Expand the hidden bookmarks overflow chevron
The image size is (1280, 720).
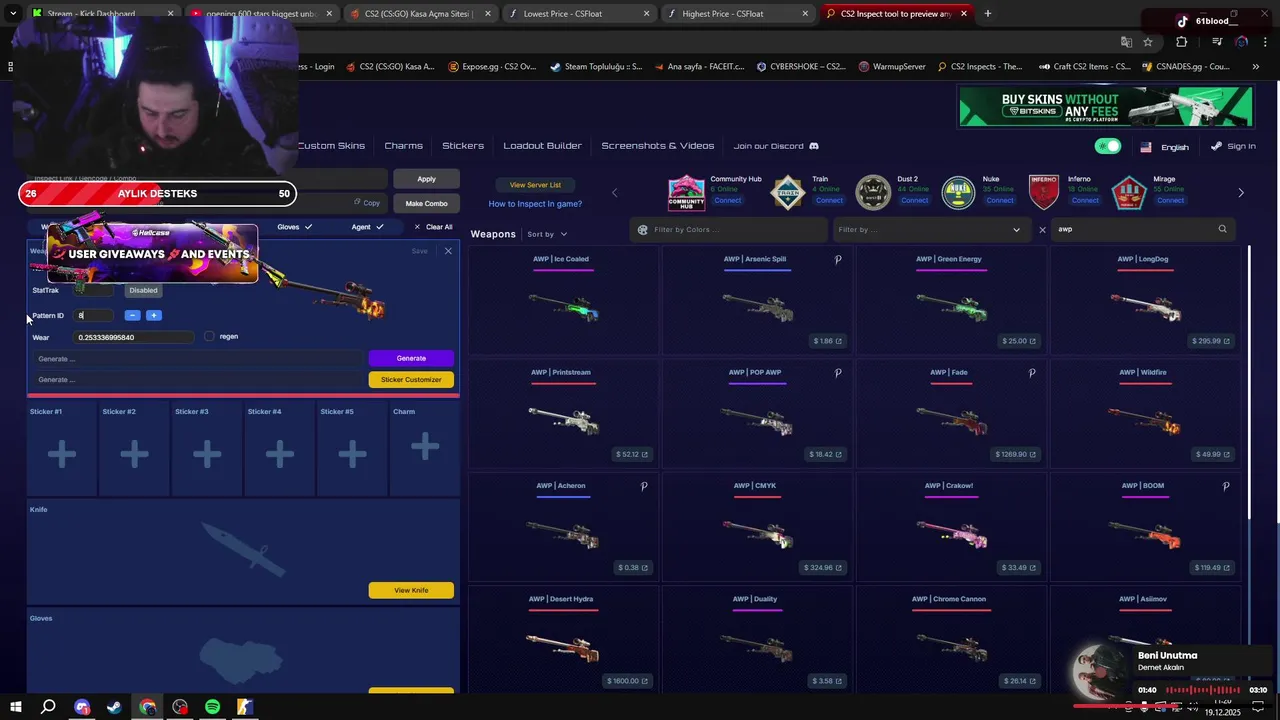[x=1255, y=67]
